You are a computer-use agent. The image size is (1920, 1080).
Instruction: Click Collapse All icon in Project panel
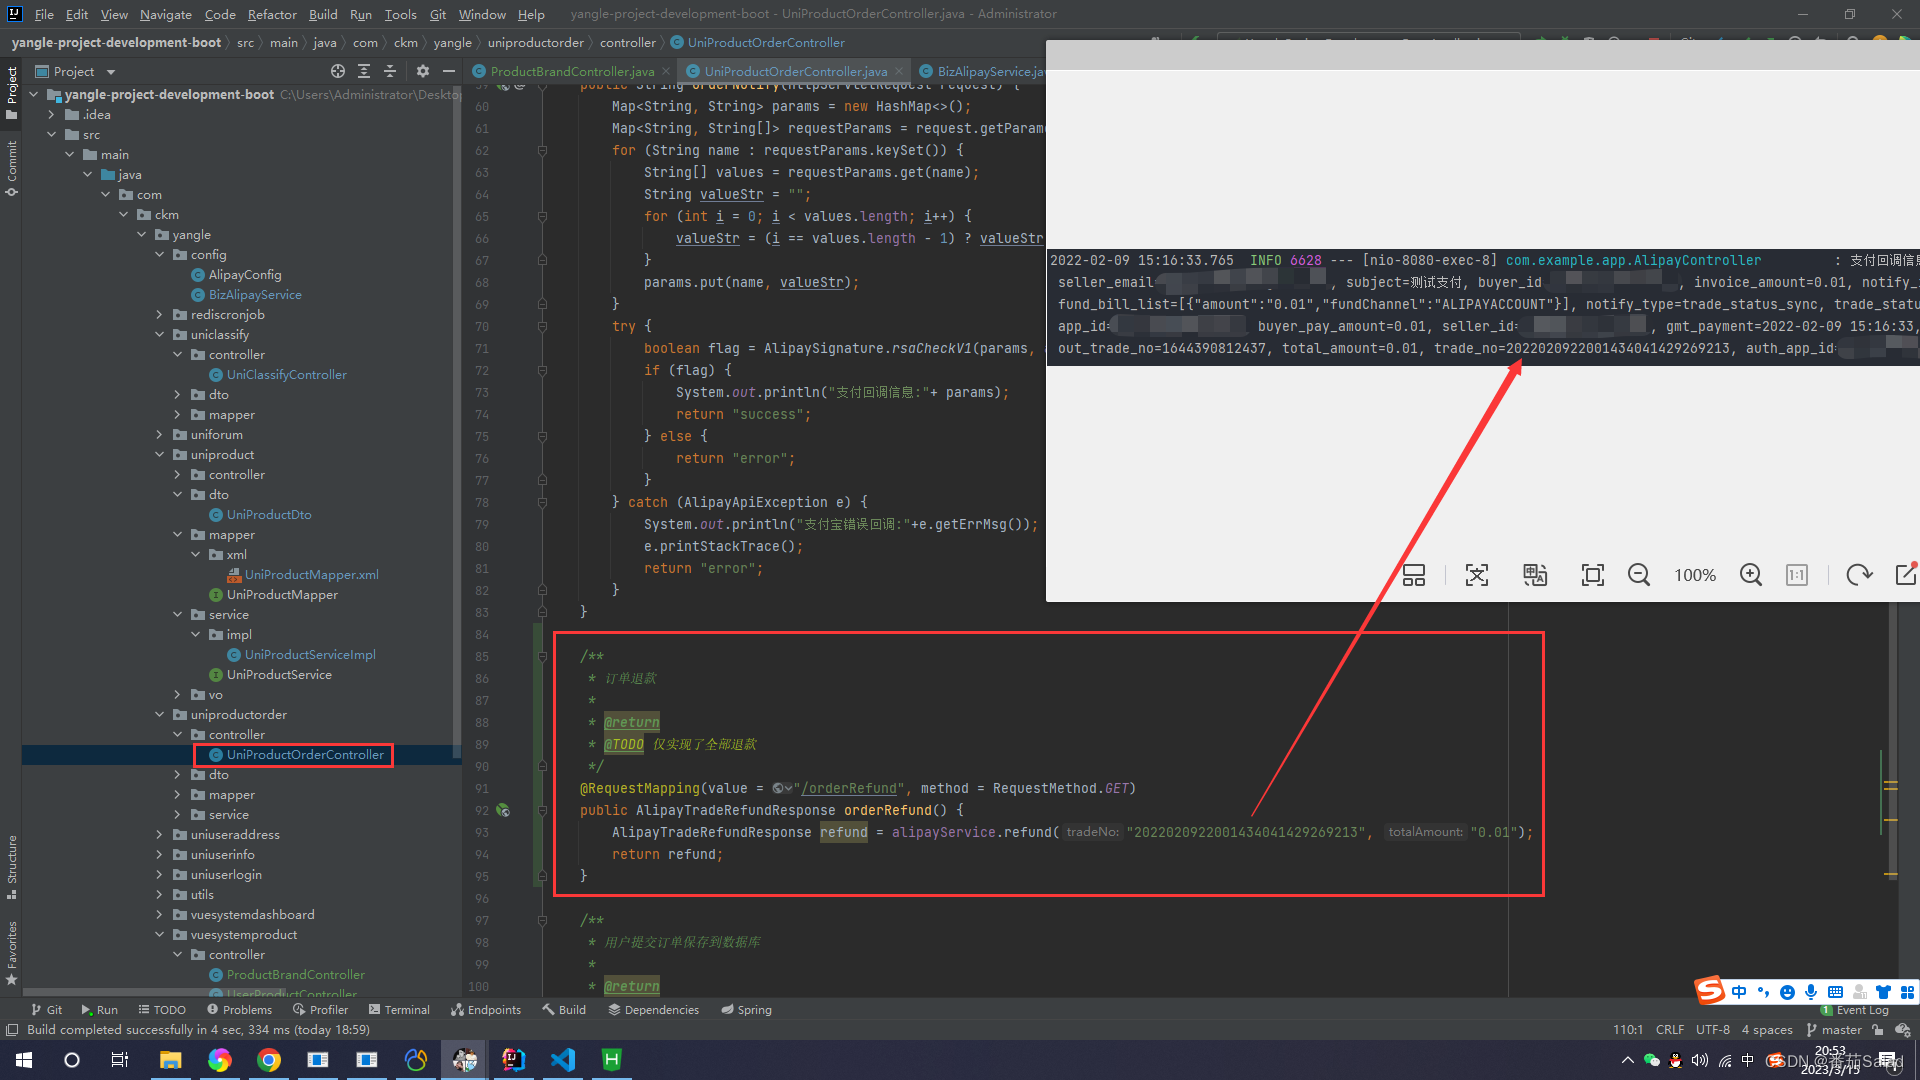(x=390, y=71)
